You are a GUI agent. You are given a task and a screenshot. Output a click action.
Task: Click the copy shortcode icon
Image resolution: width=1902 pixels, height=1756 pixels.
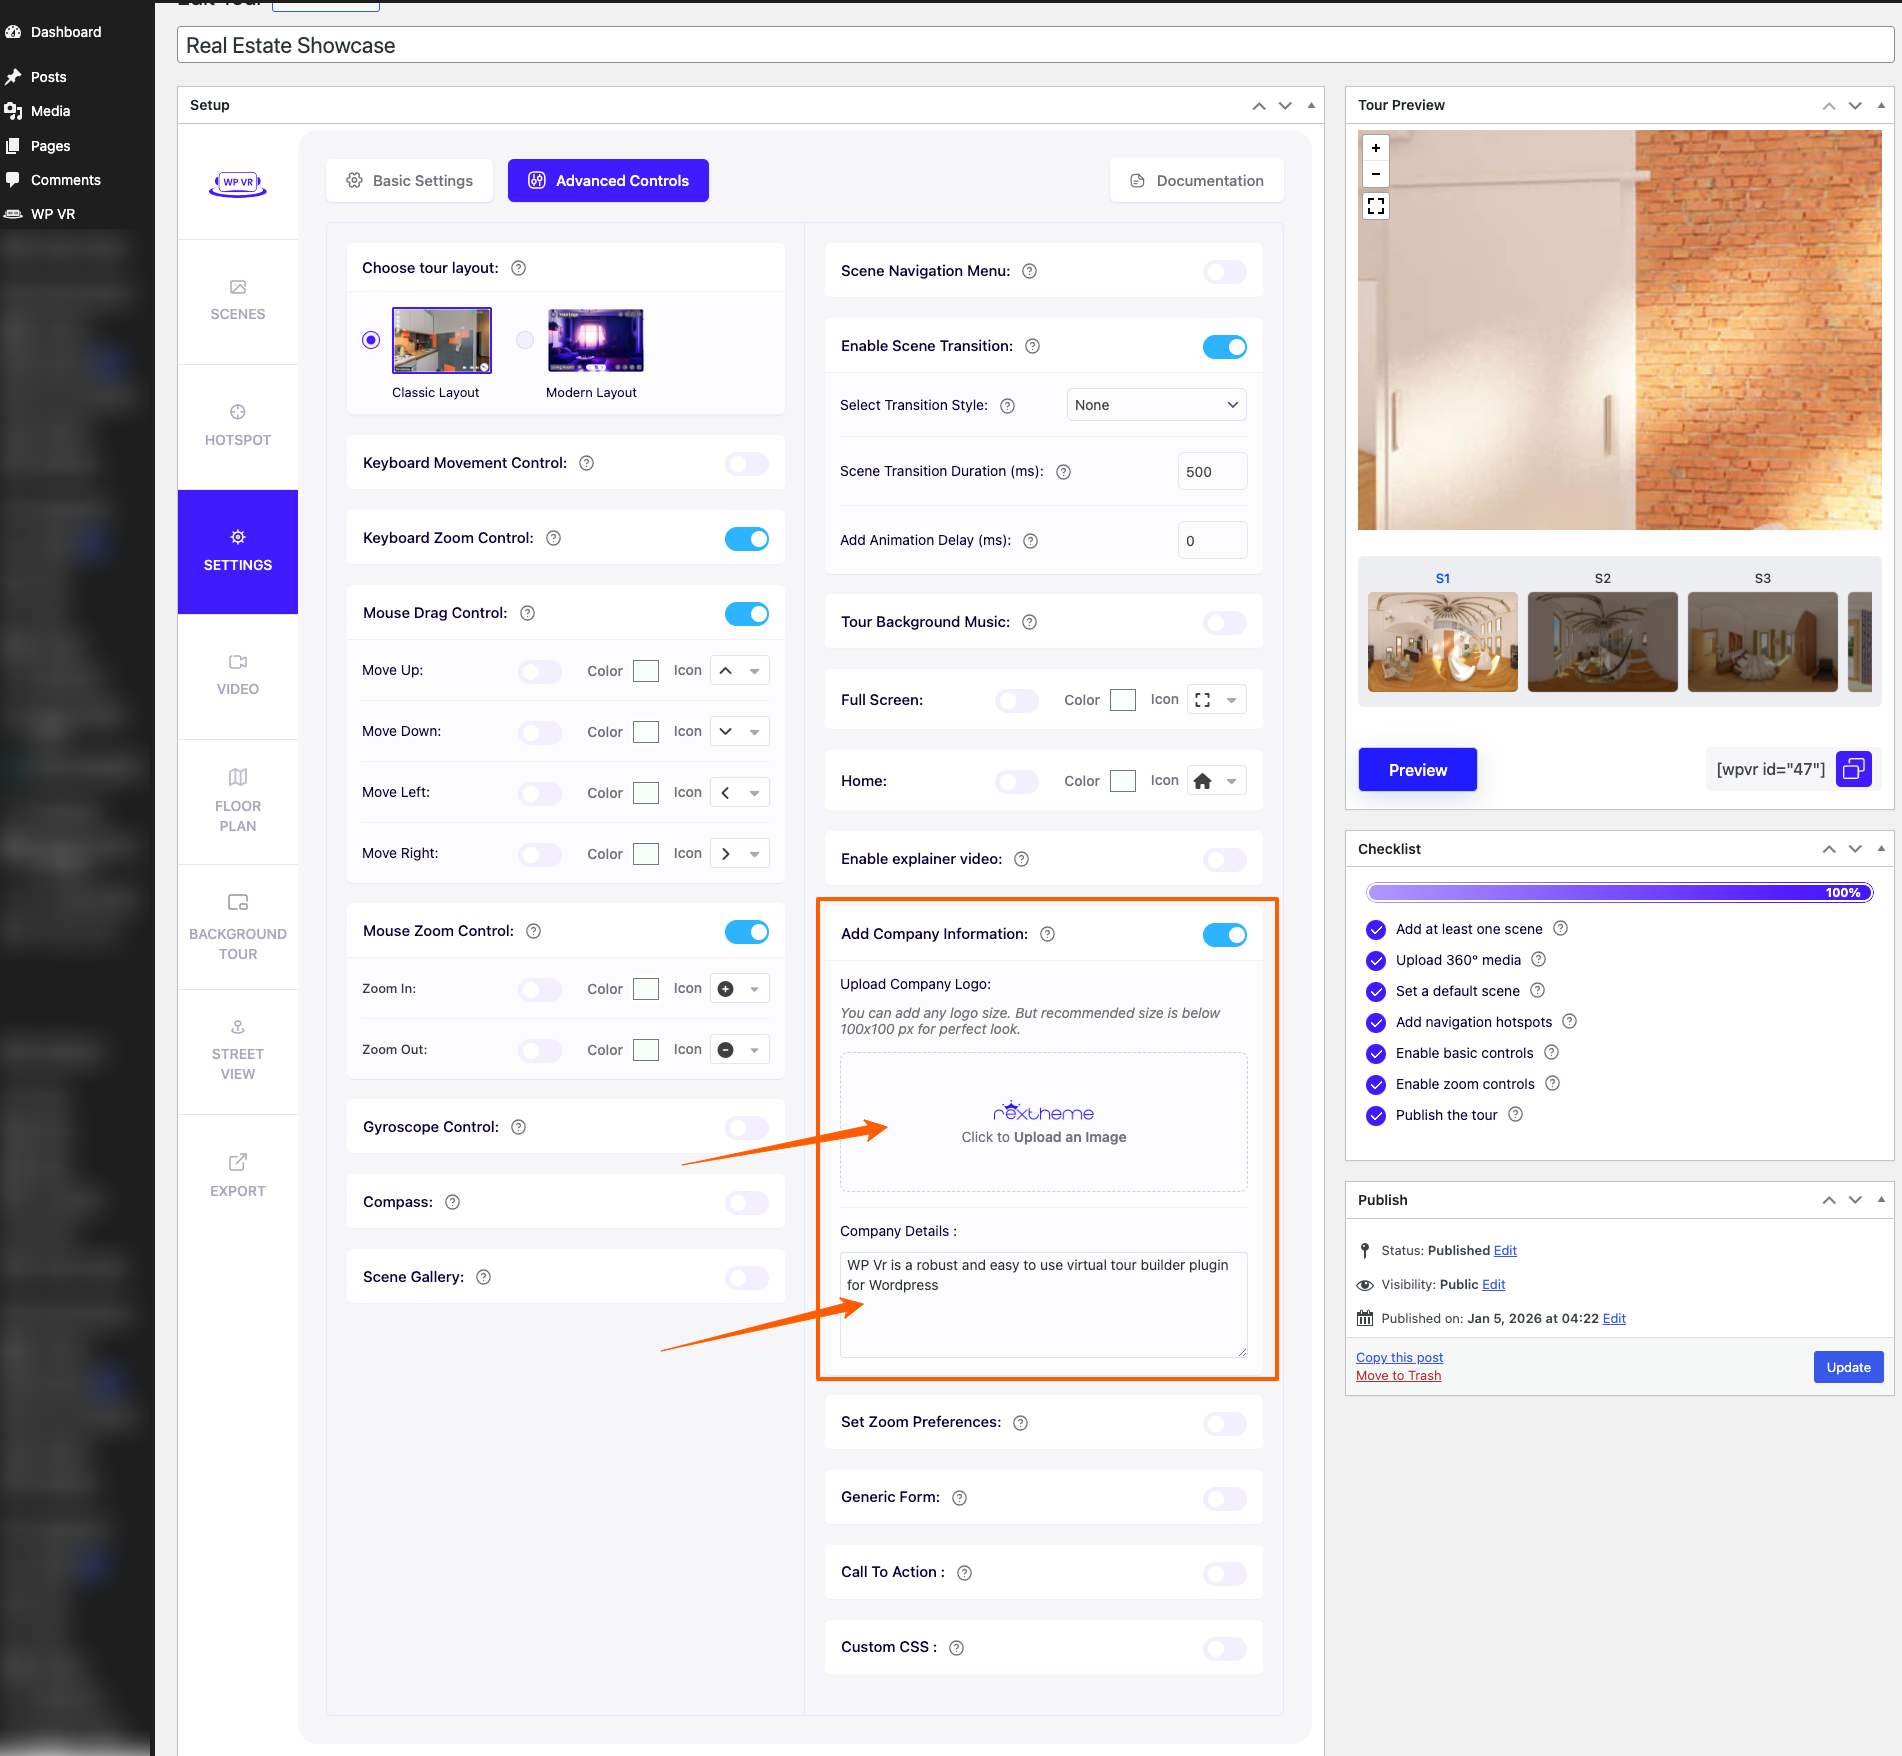coord(1853,769)
